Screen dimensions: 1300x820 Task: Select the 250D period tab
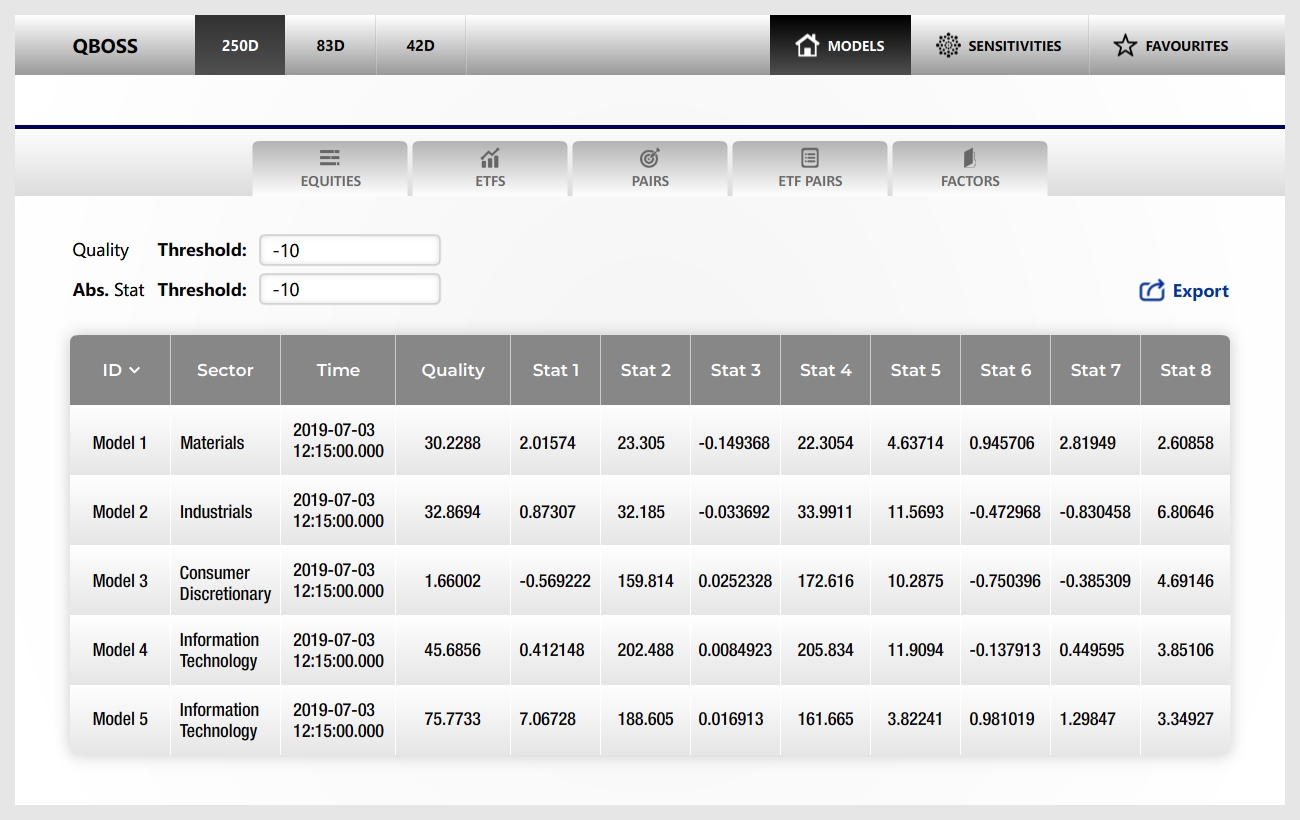(x=240, y=45)
